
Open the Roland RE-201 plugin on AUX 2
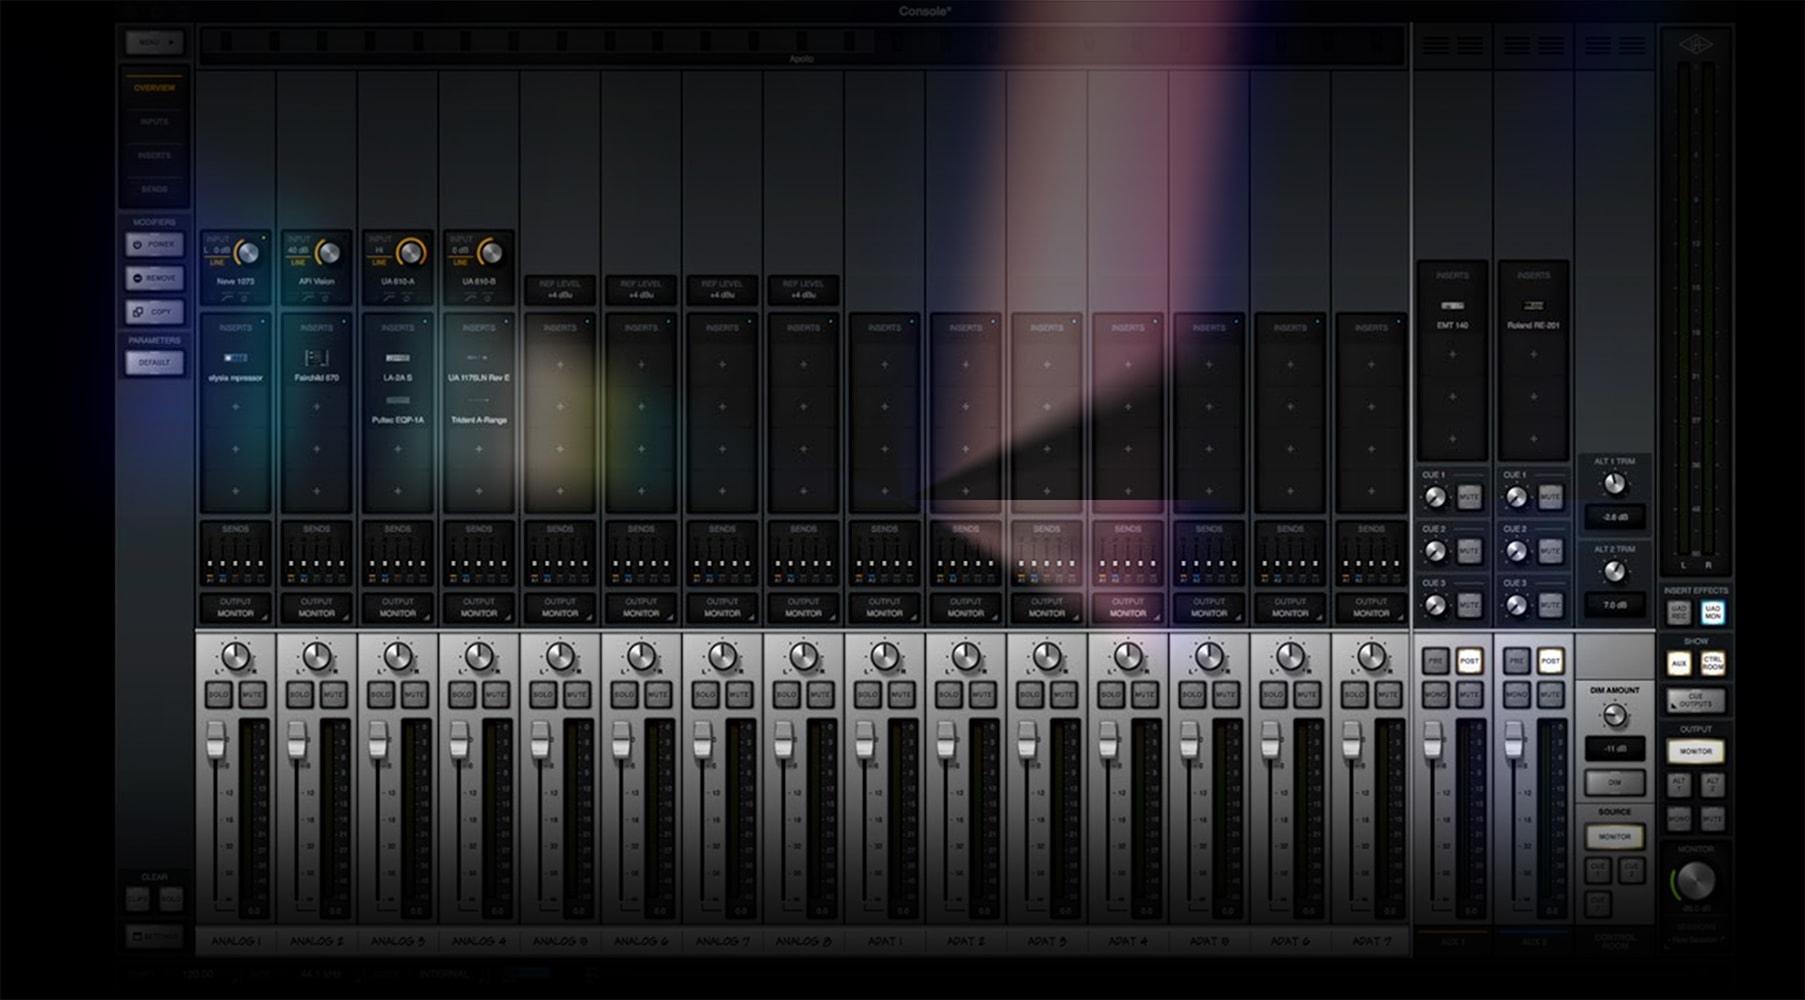[1533, 306]
